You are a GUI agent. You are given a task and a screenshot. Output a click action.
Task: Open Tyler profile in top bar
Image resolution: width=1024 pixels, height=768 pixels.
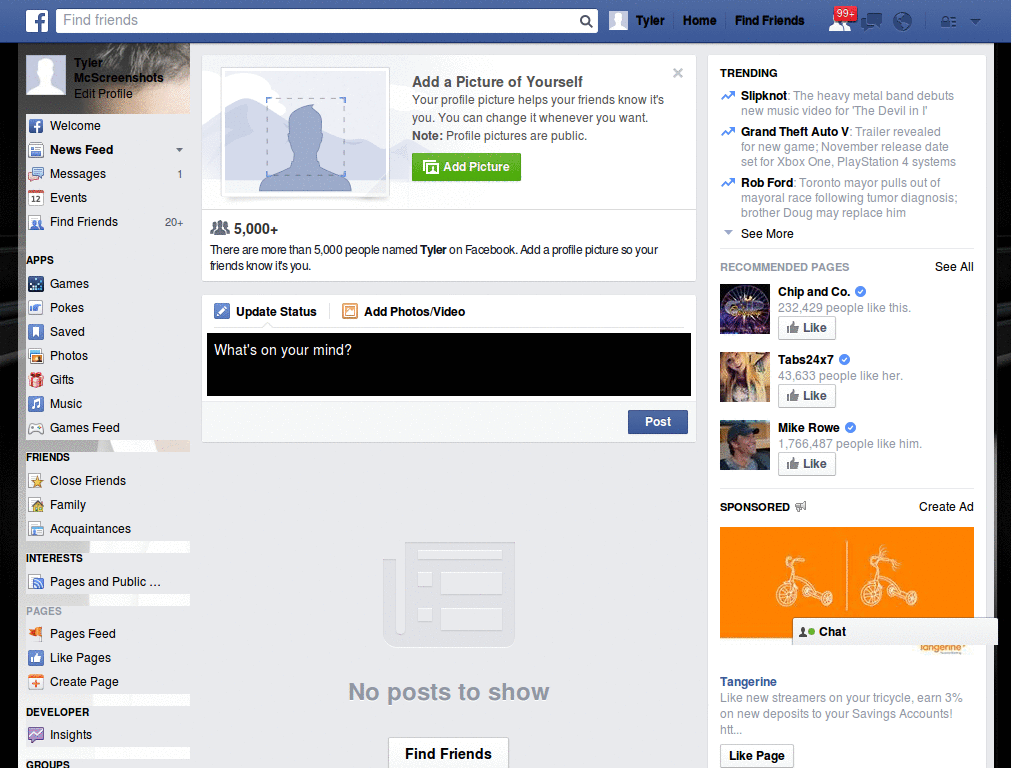click(637, 21)
